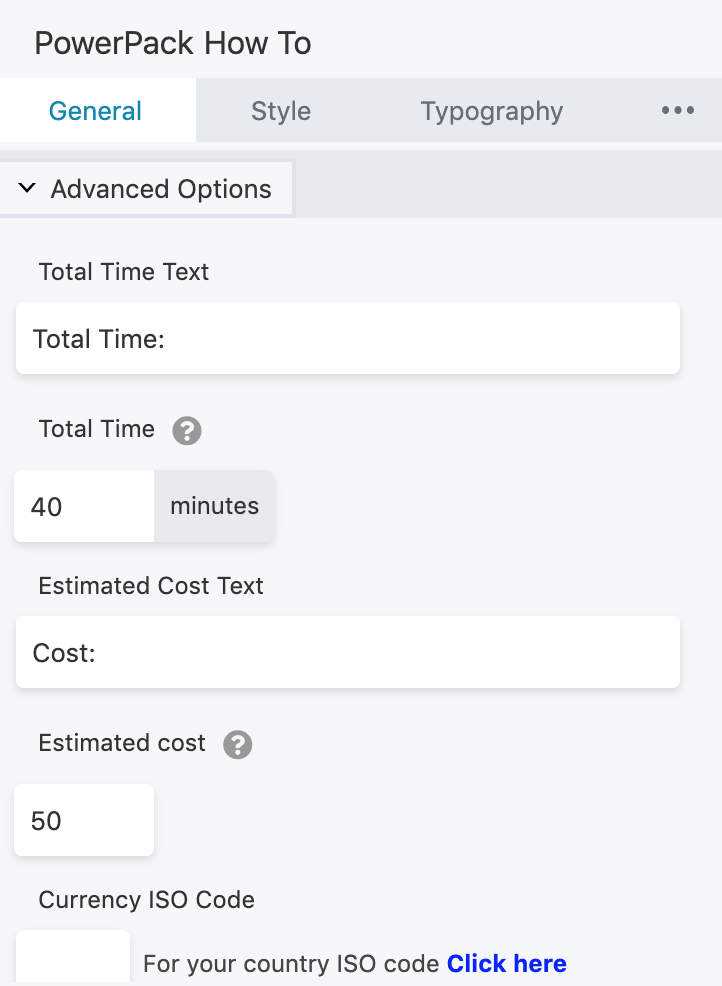This screenshot has height=986, width=722.
Task: Focus the Estimated Cost Text field
Action: (x=348, y=652)
